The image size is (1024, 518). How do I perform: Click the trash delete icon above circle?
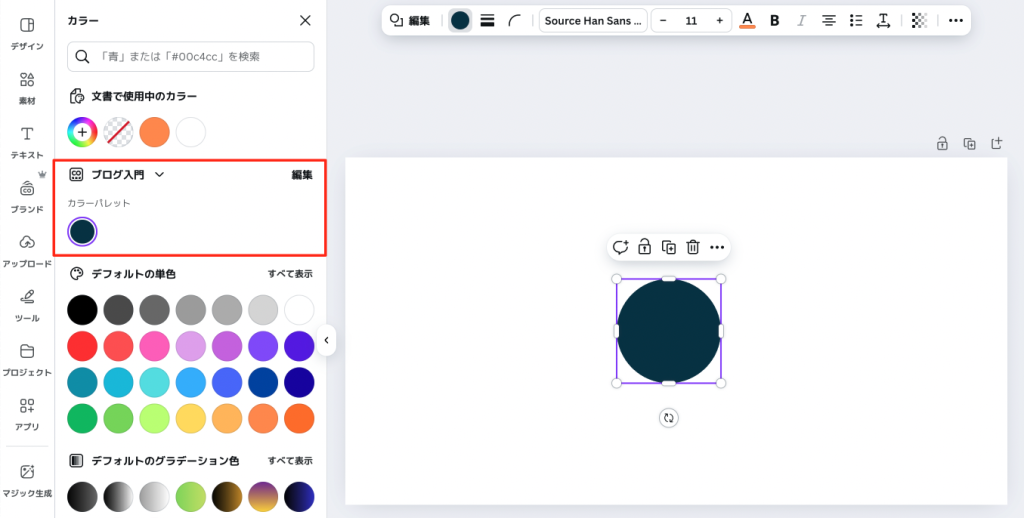point(692,247)
